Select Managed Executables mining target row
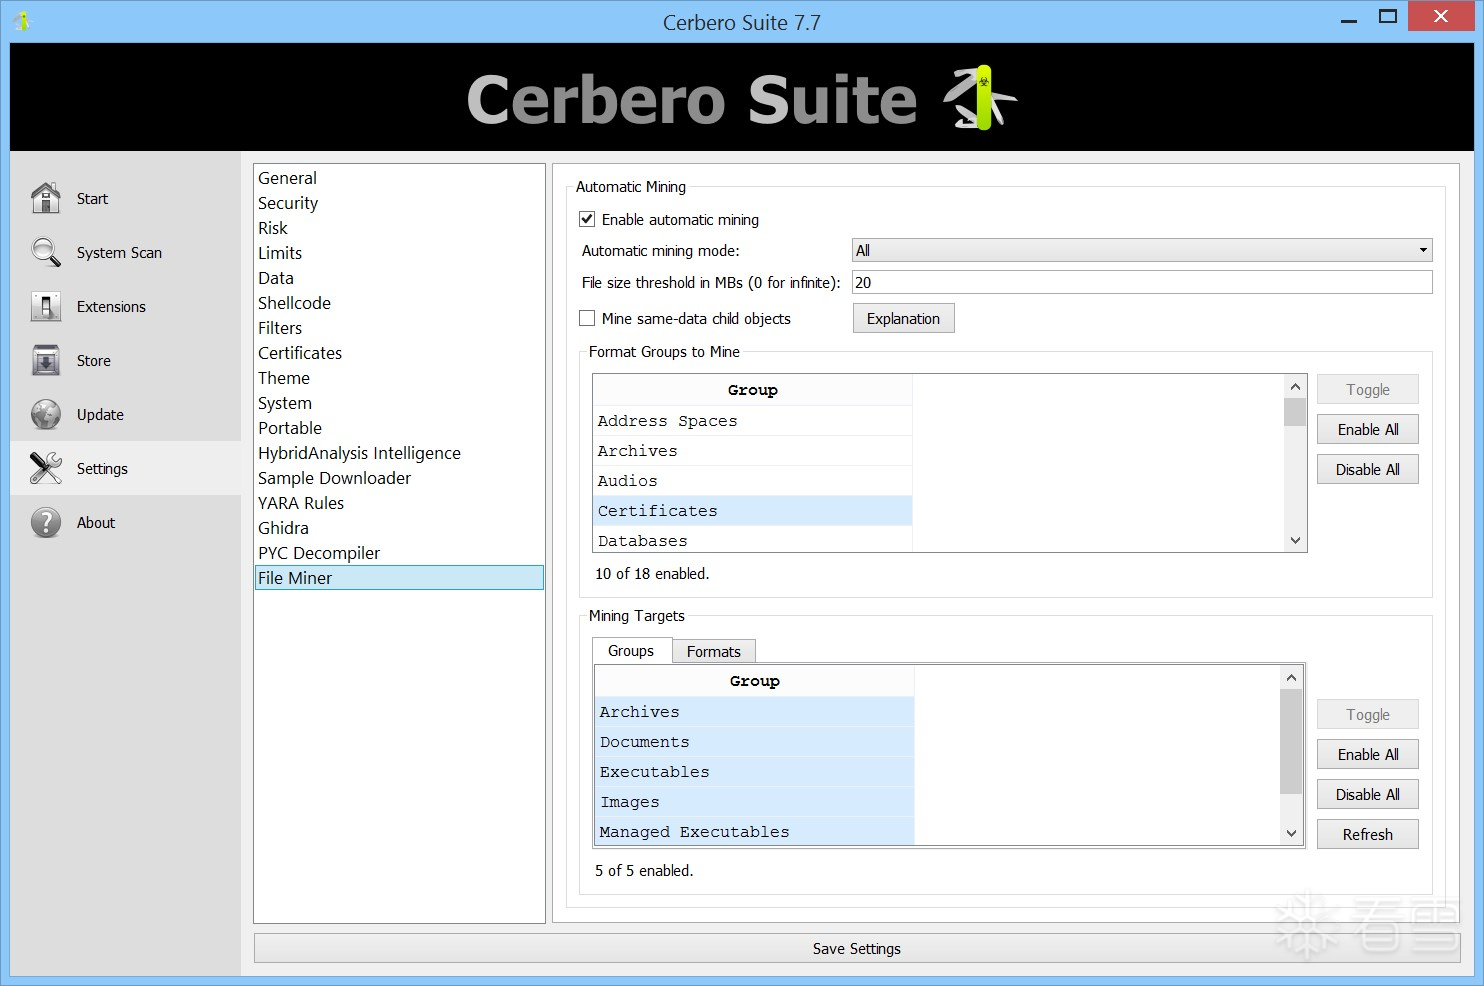Screen dimensions: 1484x986 tap(755, 831)
